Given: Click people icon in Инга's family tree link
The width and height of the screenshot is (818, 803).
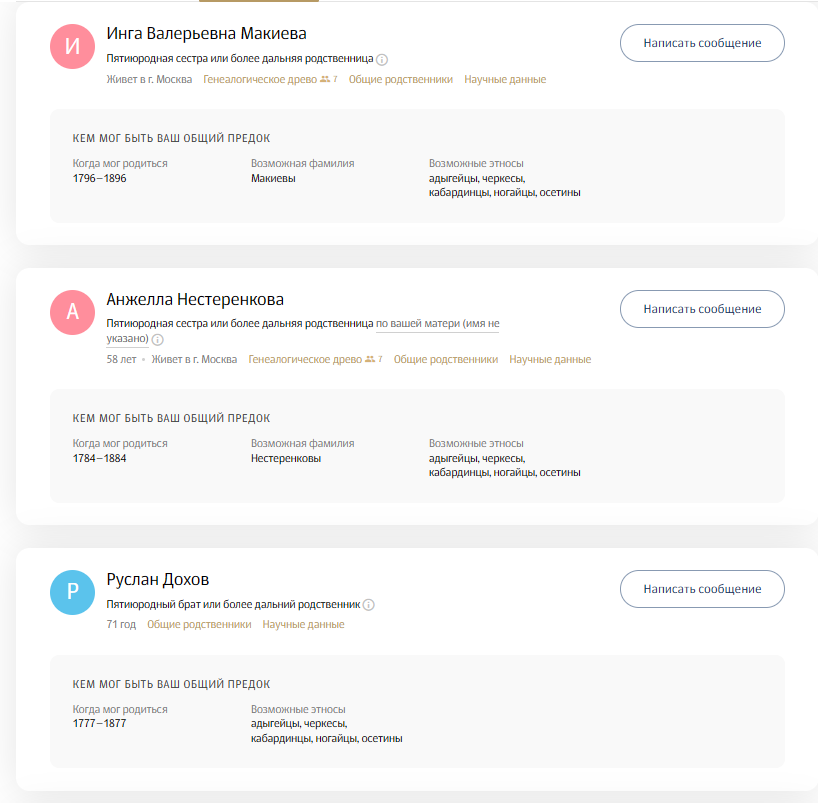Looking at the screenshot, I should [x=325, y=79].
